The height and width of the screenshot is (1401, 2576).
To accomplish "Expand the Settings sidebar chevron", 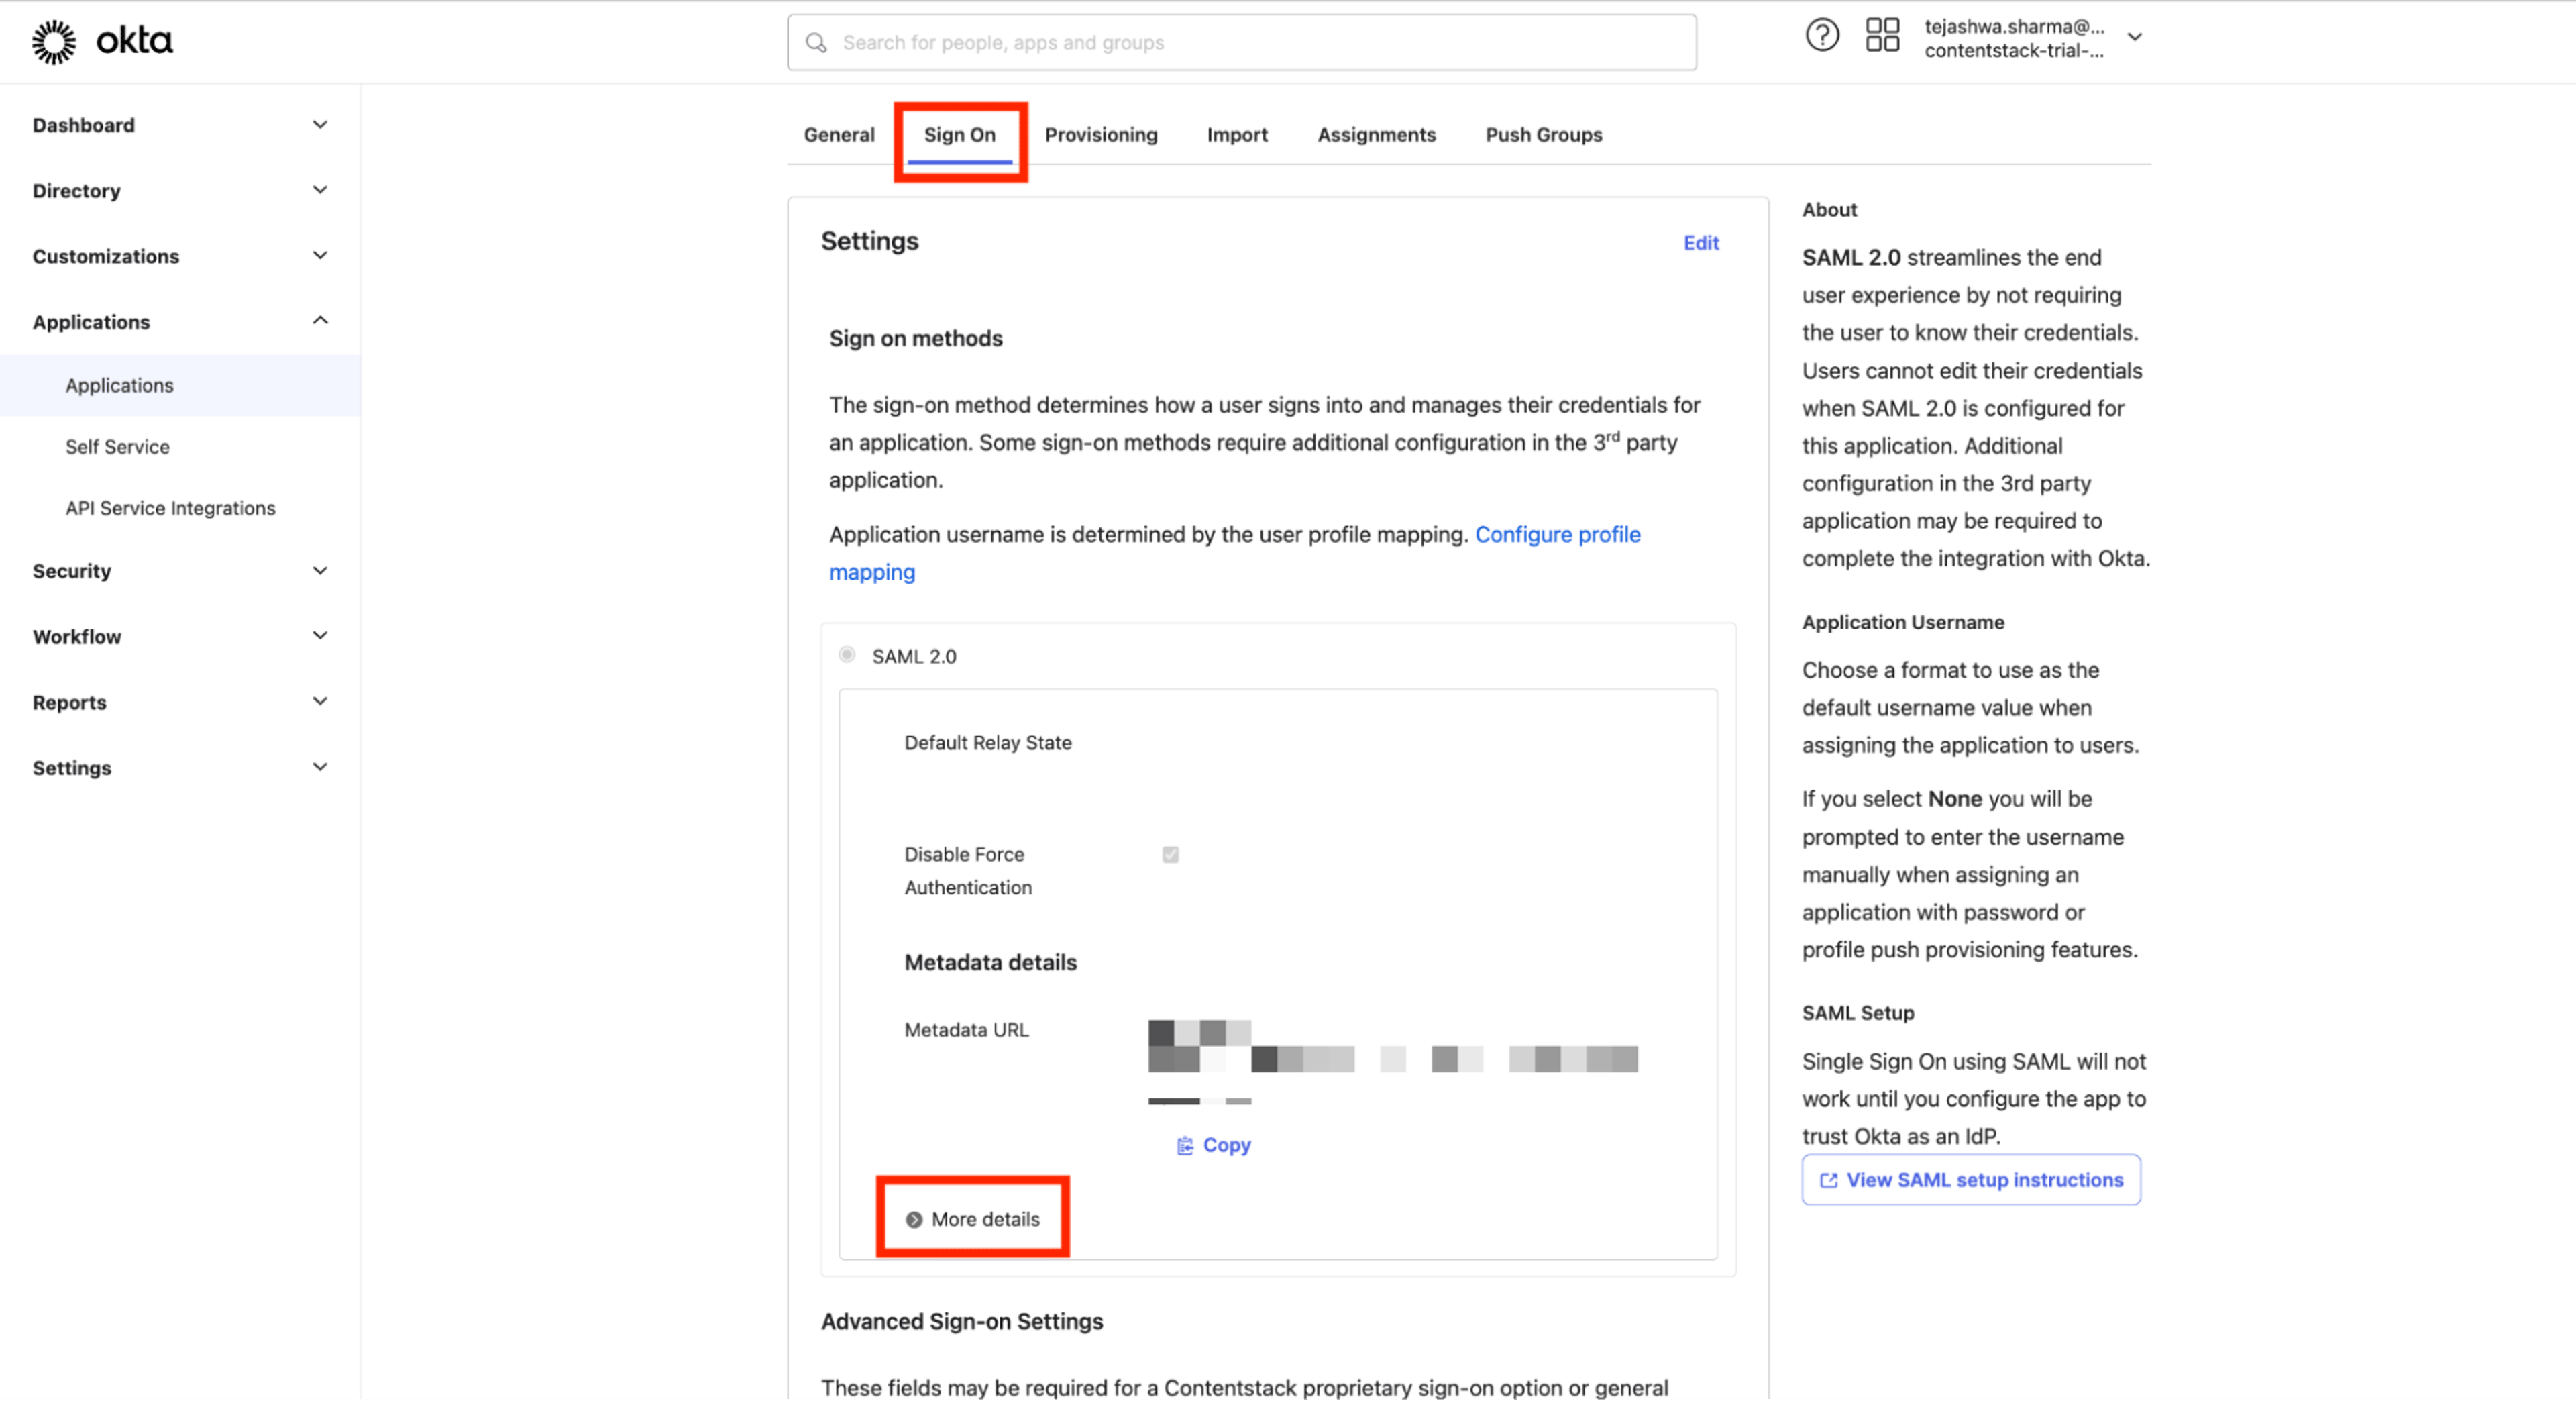I will [320, 767].
